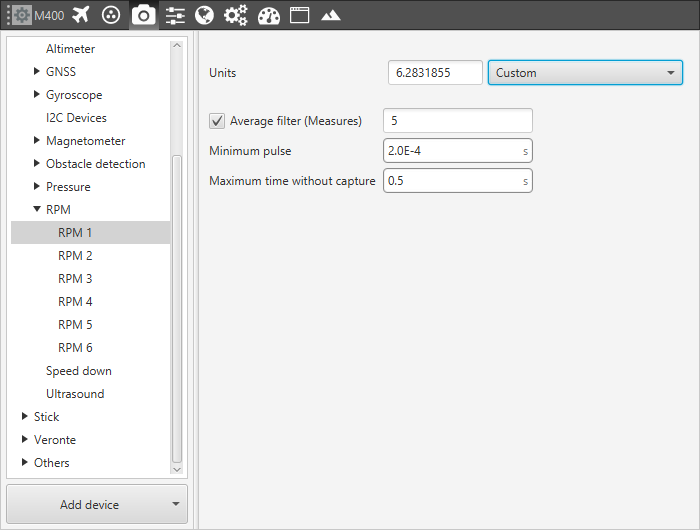Toggle the Average filter checkbox
Screen dimensions: 700x530
(217, 121)
